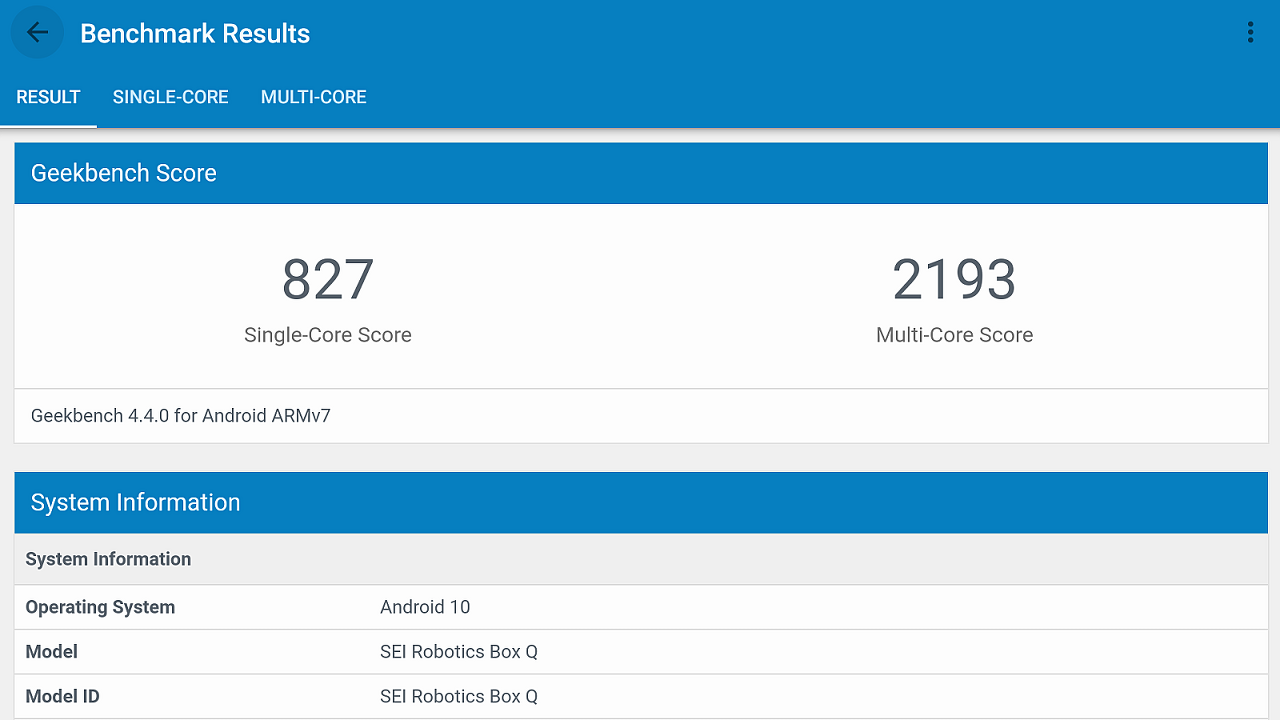Click the 2193 multi-core score value

(954, 280)
